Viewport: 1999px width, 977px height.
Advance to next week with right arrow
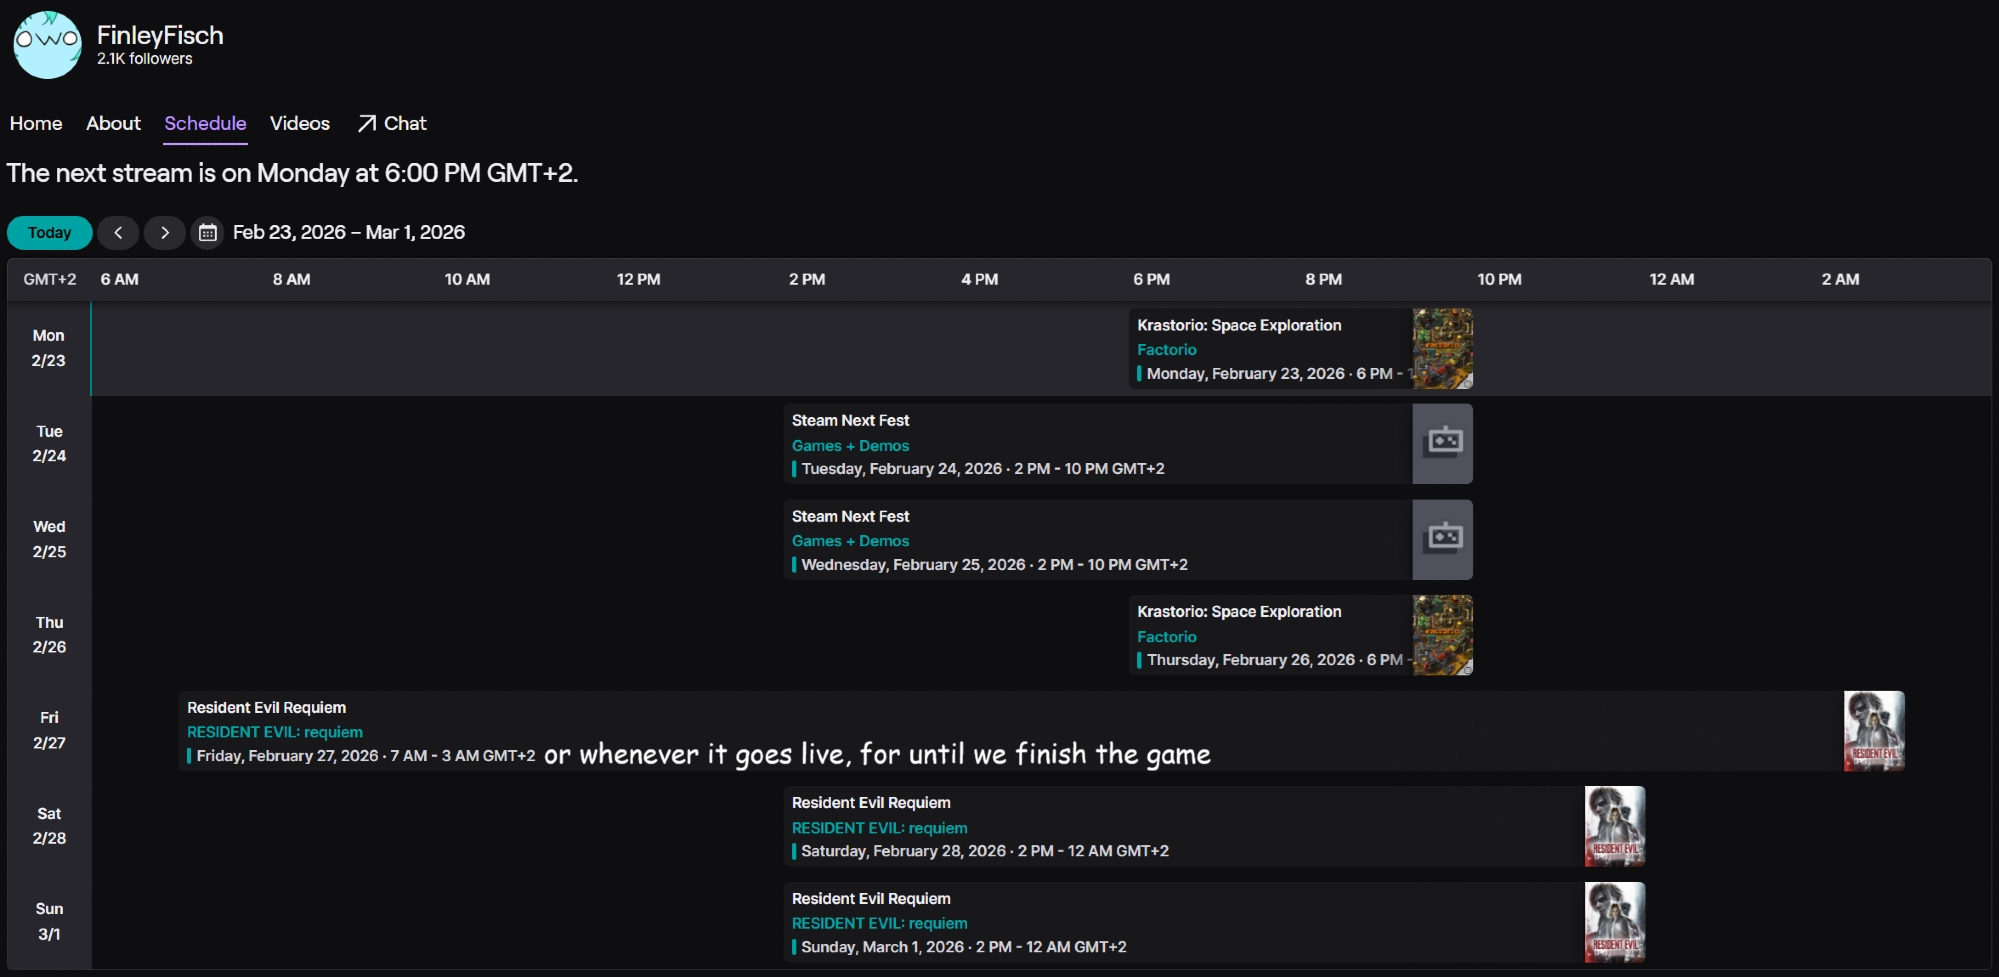tap(165, 233)
